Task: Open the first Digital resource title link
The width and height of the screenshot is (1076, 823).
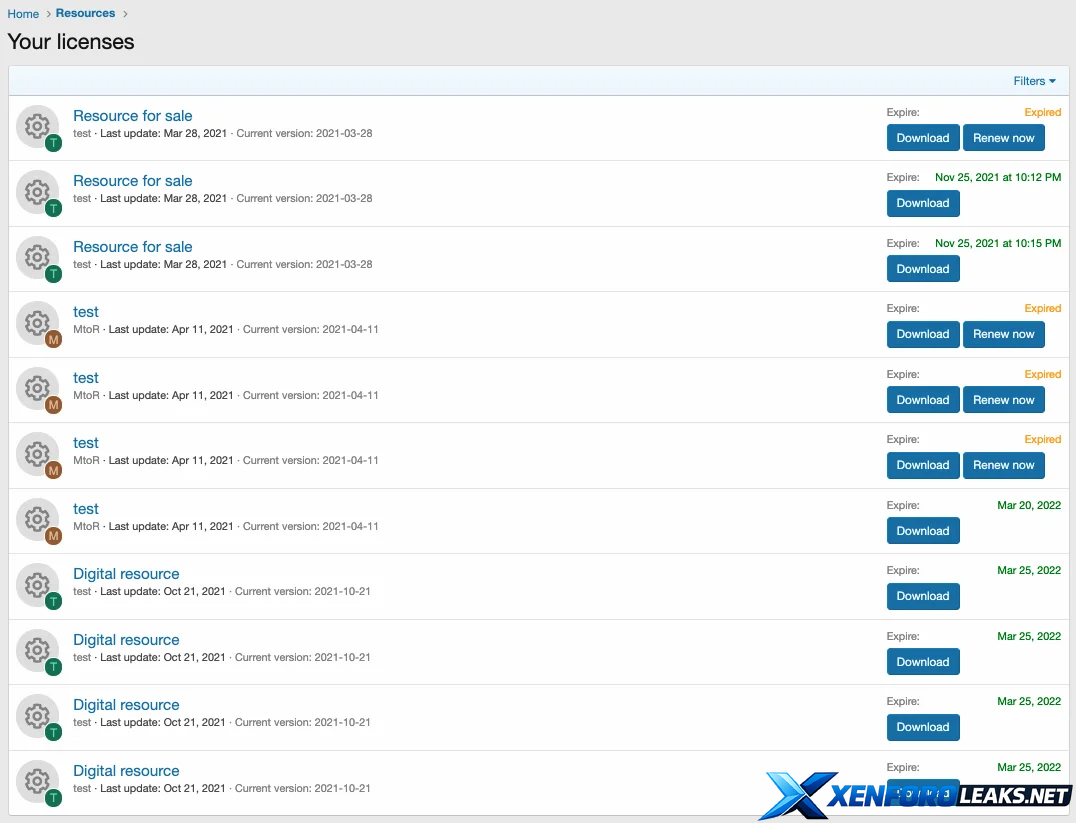Action: (x=126, y=574)
